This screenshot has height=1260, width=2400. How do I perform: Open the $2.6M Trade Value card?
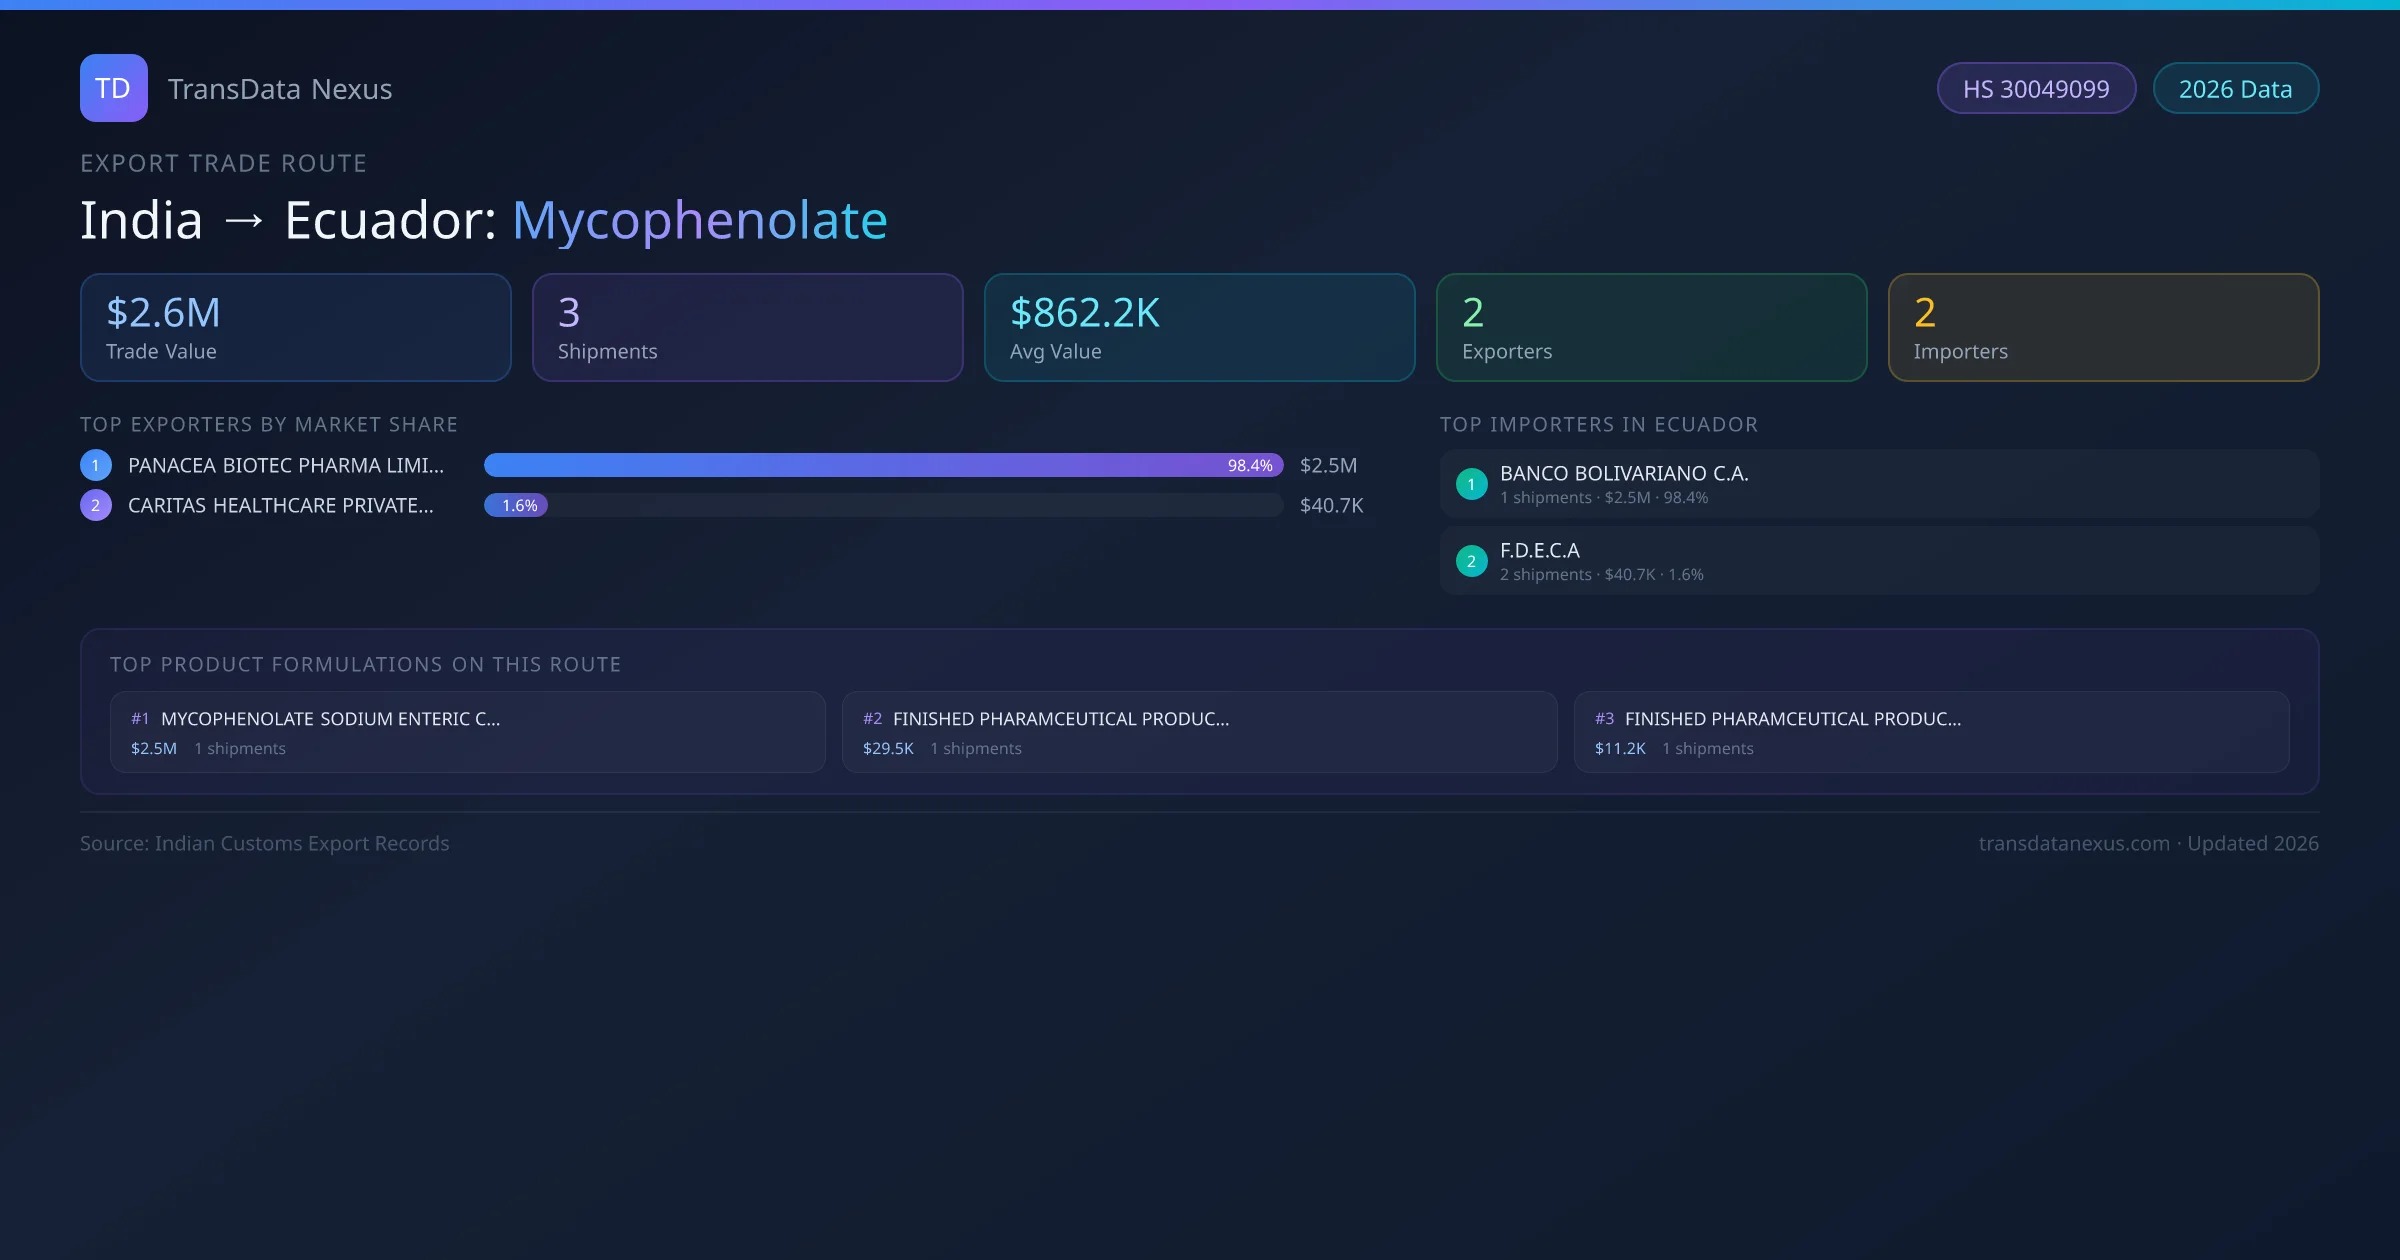(295, 327)
